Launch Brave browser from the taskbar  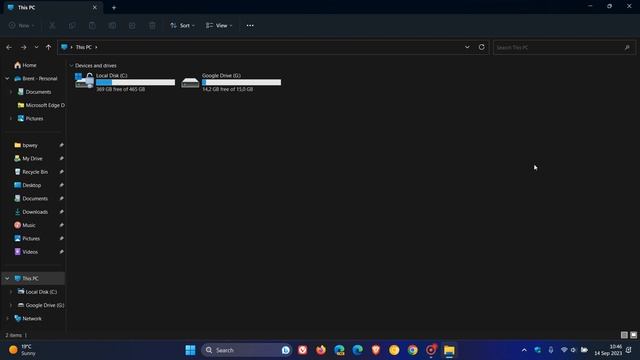click(x=376, y=350)
